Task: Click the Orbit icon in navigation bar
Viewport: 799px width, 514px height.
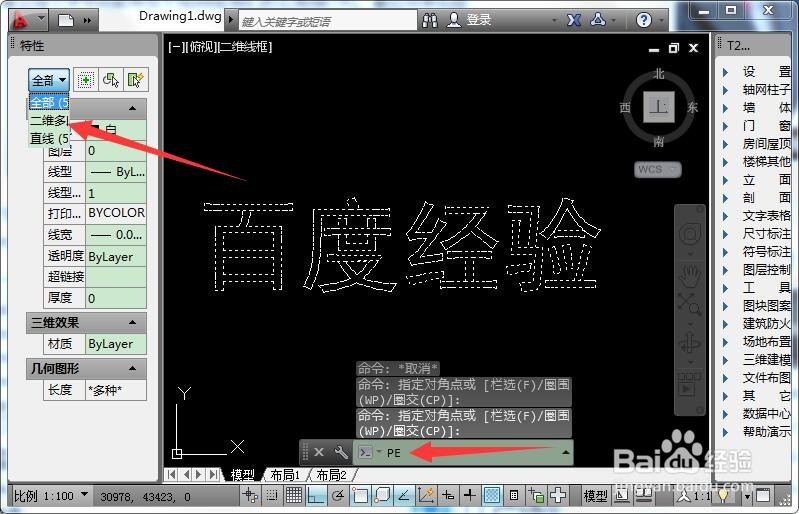Action: 689,343
